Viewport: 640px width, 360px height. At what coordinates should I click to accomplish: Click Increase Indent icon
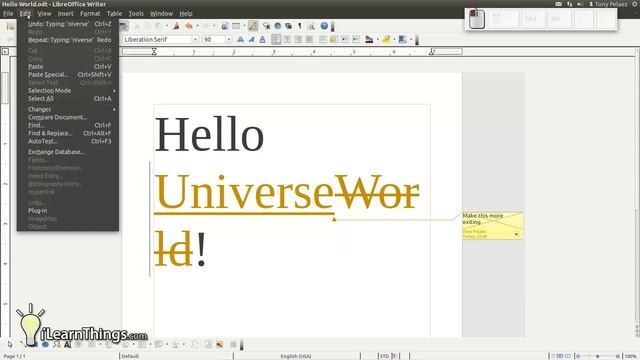[356, 40]
